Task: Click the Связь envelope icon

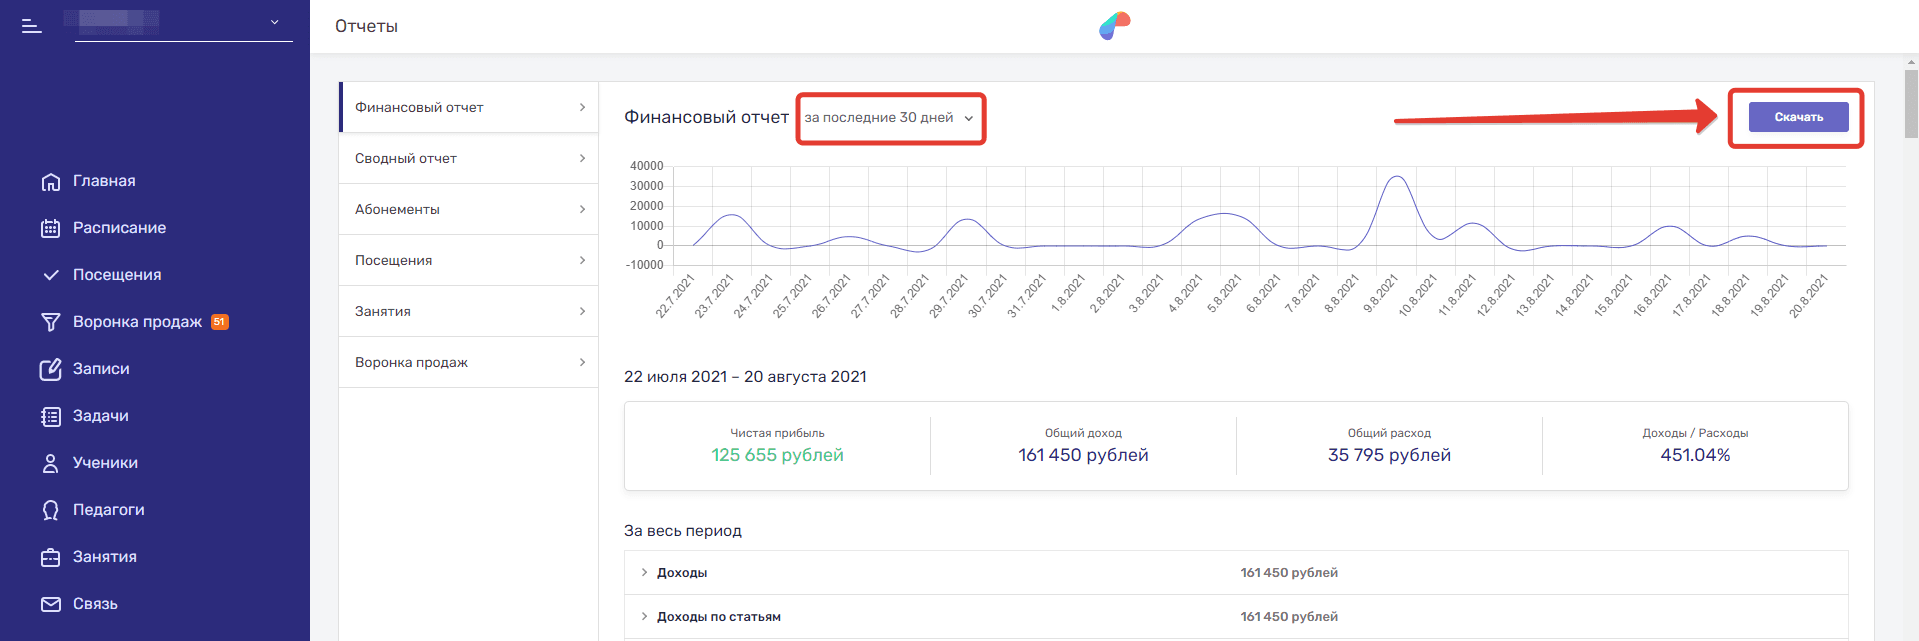Action: click(x=51, y=604)
